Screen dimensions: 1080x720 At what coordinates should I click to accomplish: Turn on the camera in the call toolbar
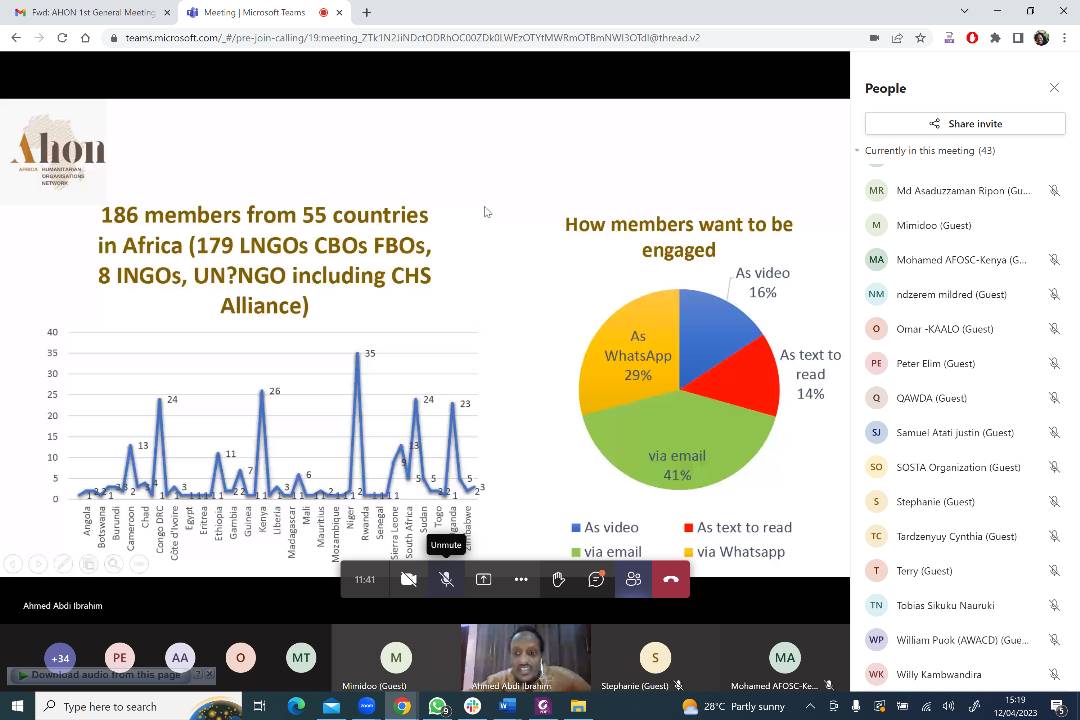pos(408,579)
